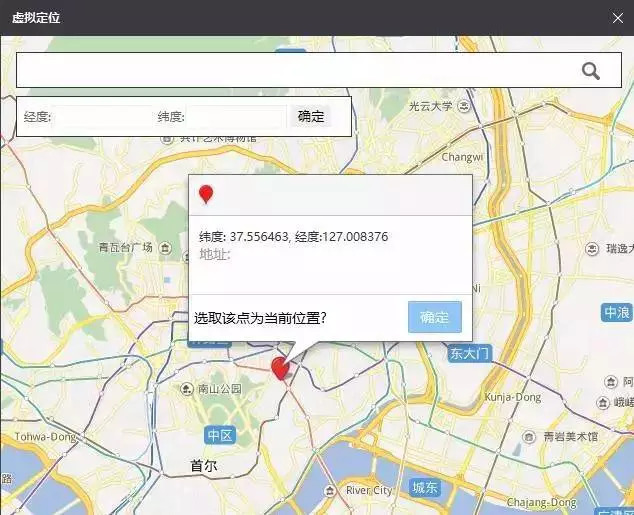Focus the 纬度 latitude input field
Image resolution: width=634 pixels, height=515 pixels.
(236, 117)
